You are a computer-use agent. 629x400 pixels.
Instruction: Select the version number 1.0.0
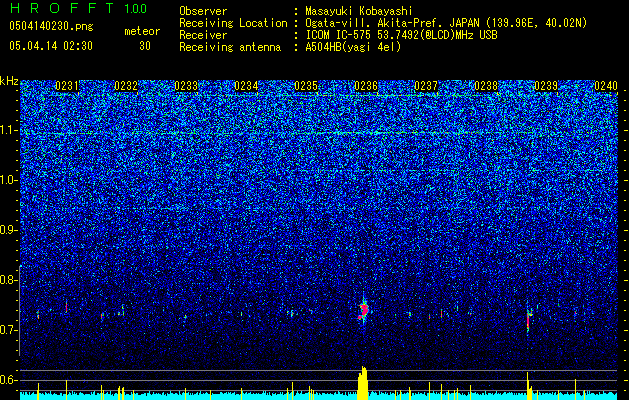pyautogui.click(x=136, y=9)
